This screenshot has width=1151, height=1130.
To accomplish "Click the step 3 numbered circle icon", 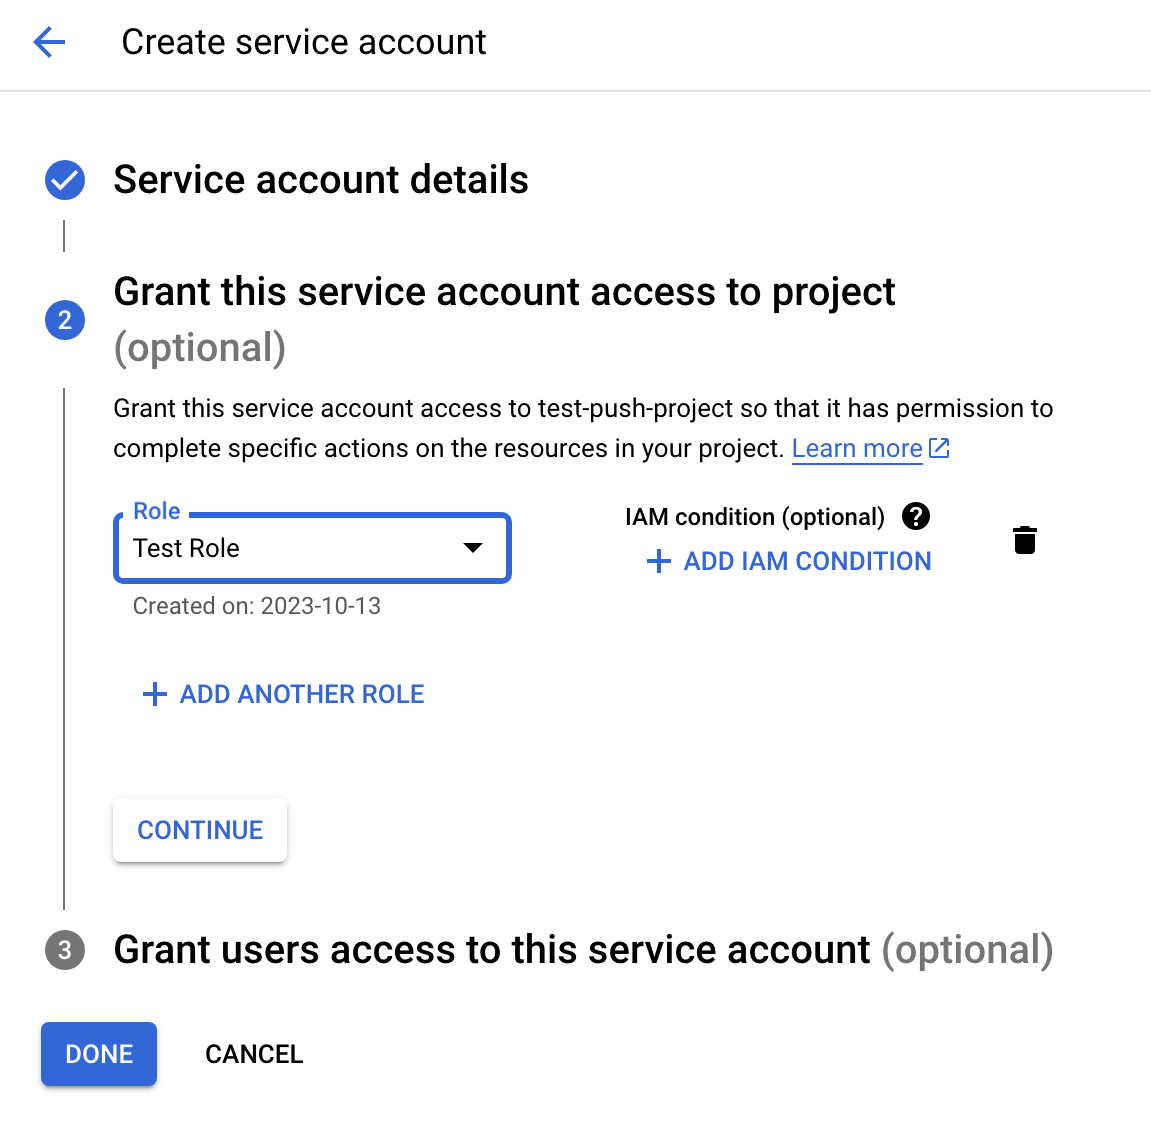I will click(x=65, y=950).
